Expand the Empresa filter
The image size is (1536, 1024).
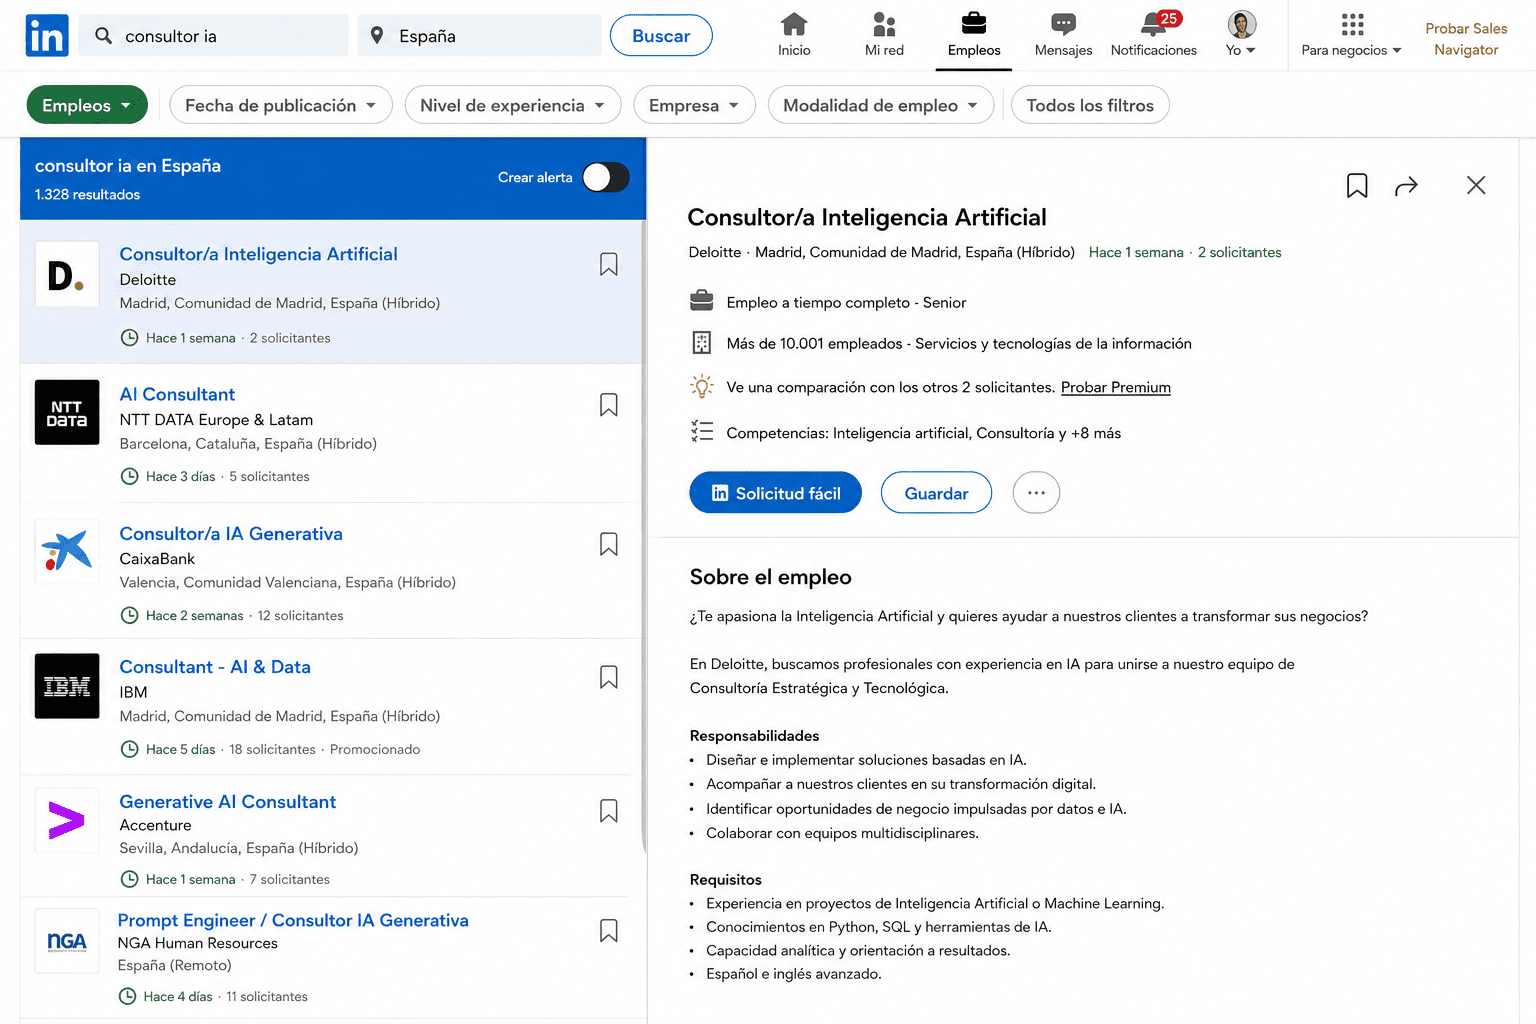coord(694,105)
